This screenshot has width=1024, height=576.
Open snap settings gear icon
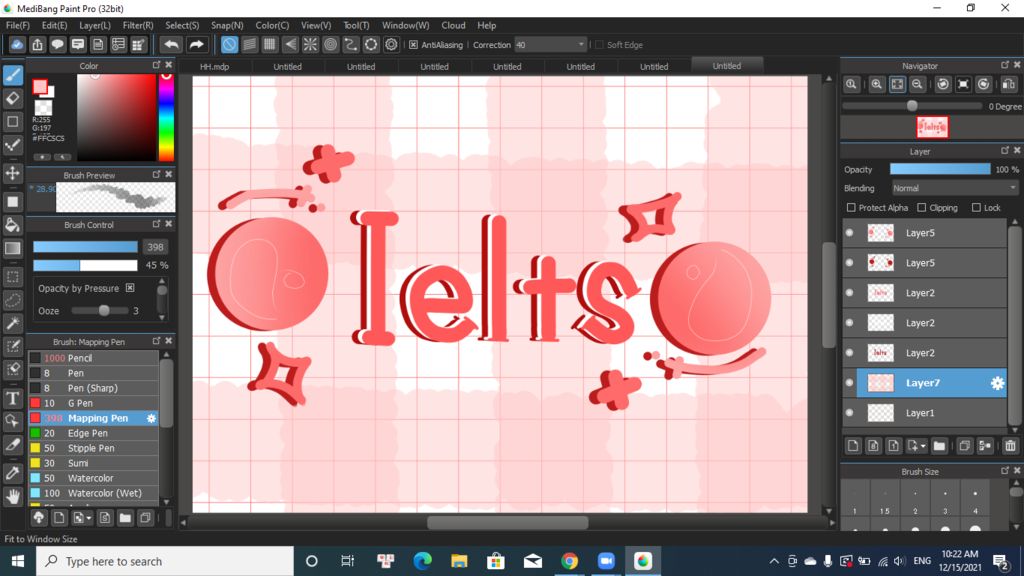(391, 44)
